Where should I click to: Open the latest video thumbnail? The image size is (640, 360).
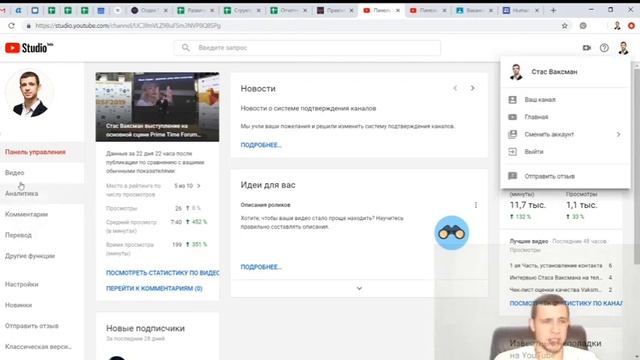(157, 107)
